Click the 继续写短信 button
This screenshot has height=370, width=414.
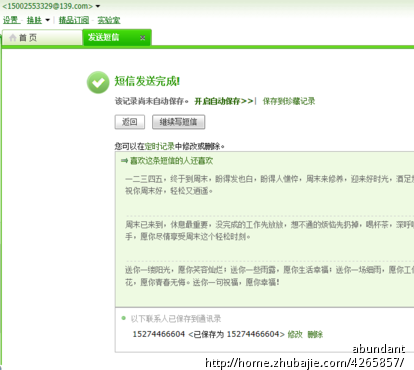point(178,122)
